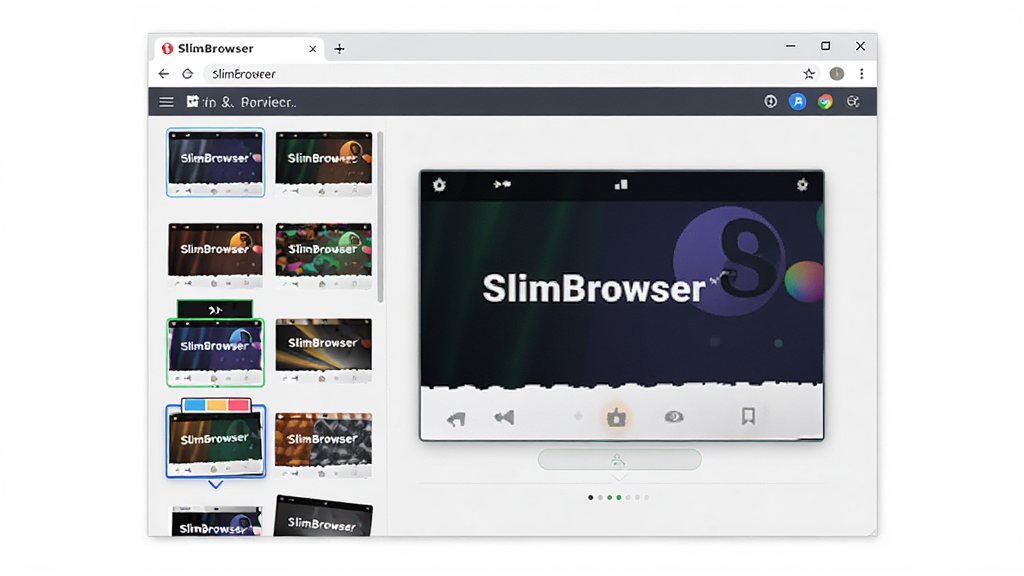
Task: Click the black tab atop the green-outlined thumbnail
Action: [215, 310]
